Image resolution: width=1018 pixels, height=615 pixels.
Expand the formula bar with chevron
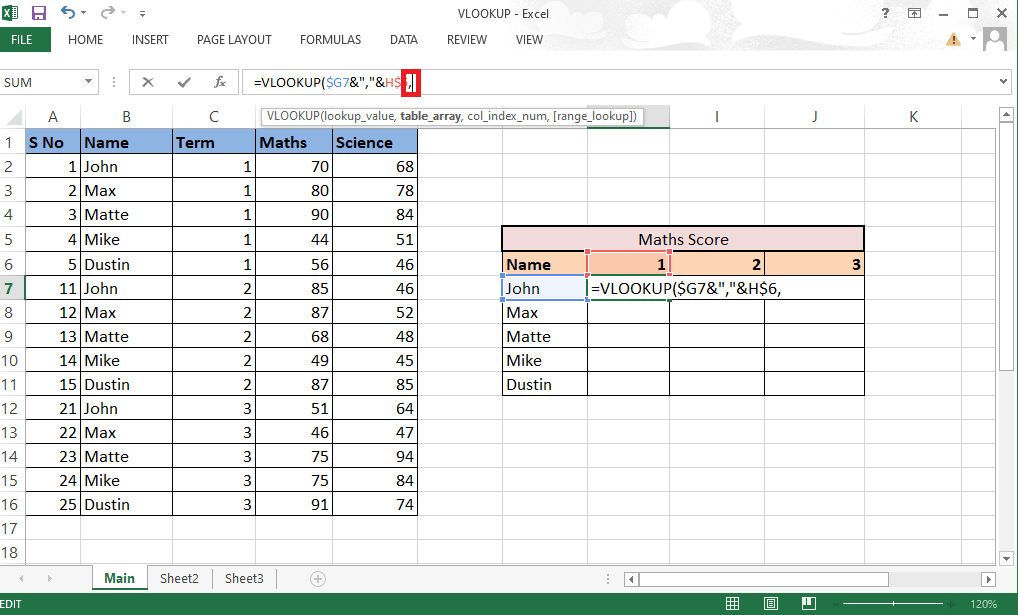[1004, 82]
